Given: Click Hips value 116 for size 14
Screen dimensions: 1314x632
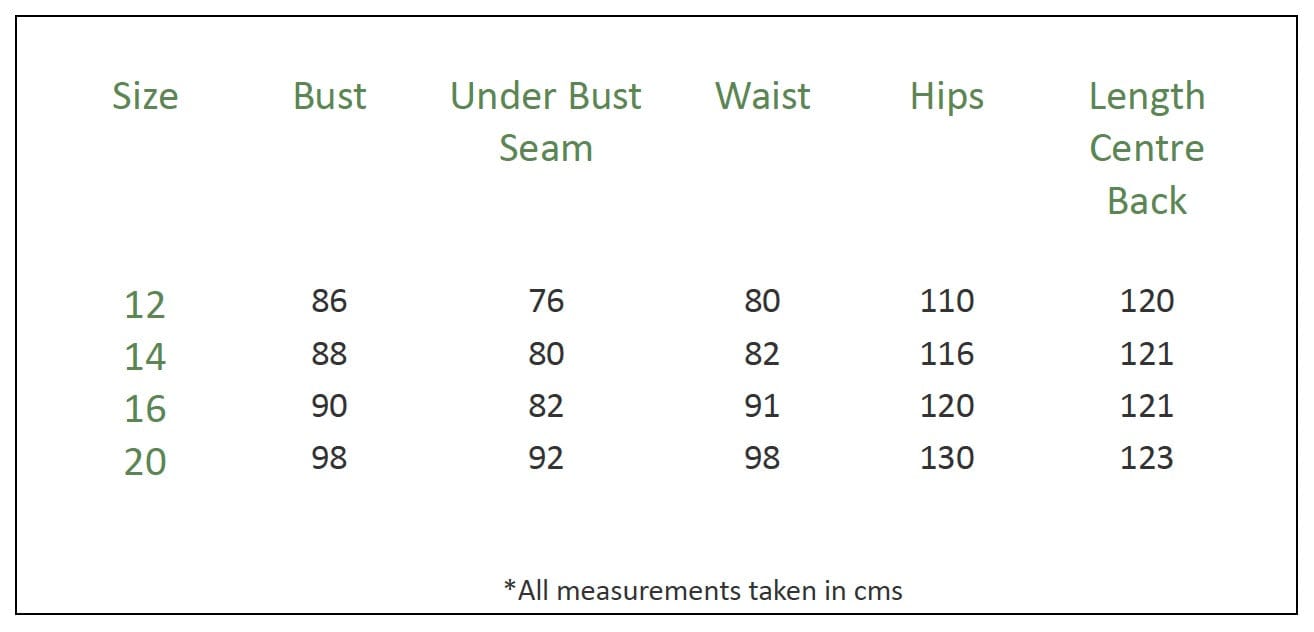Looking at the screenshot, I should [946, 353].
